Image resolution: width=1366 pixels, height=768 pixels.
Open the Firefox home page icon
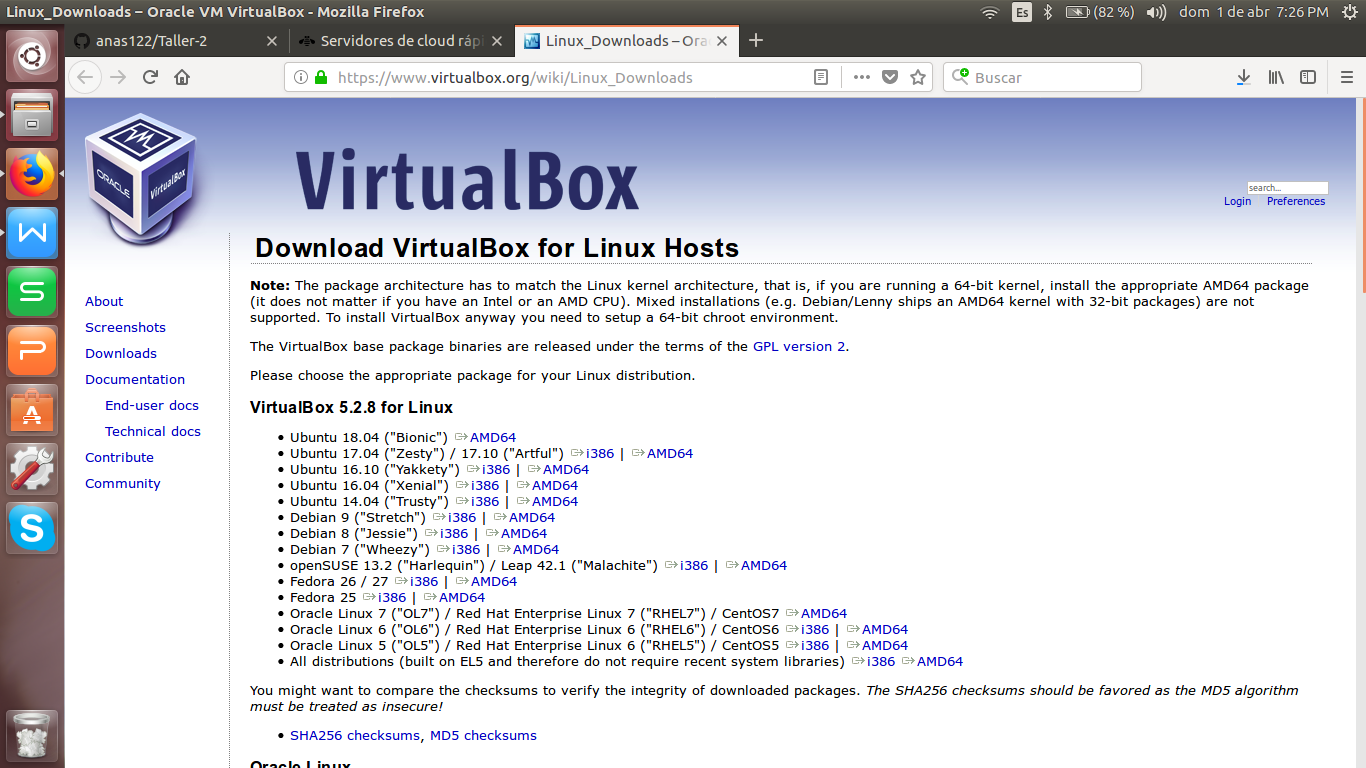182,77
